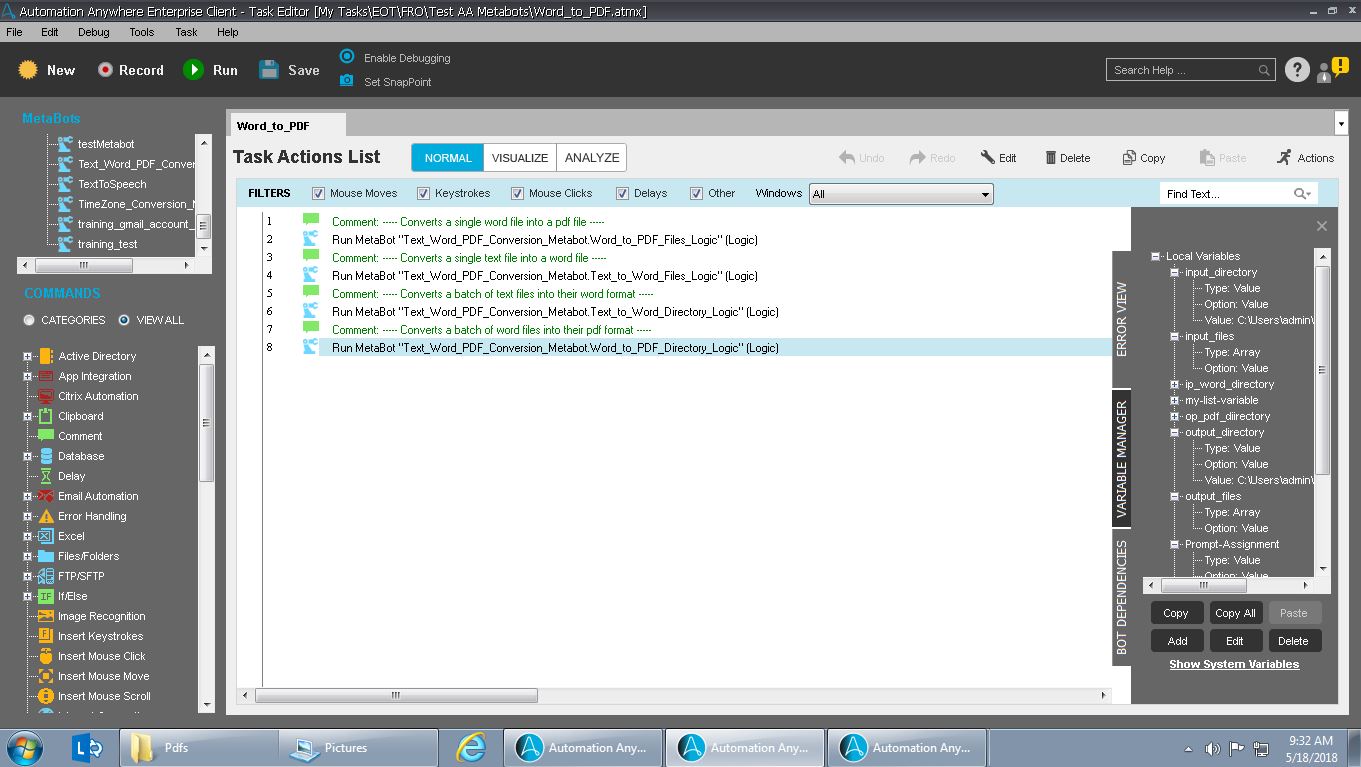Click the Variable Manager's Edit button
The image size is (1361, 767).
coord(1235,641)
